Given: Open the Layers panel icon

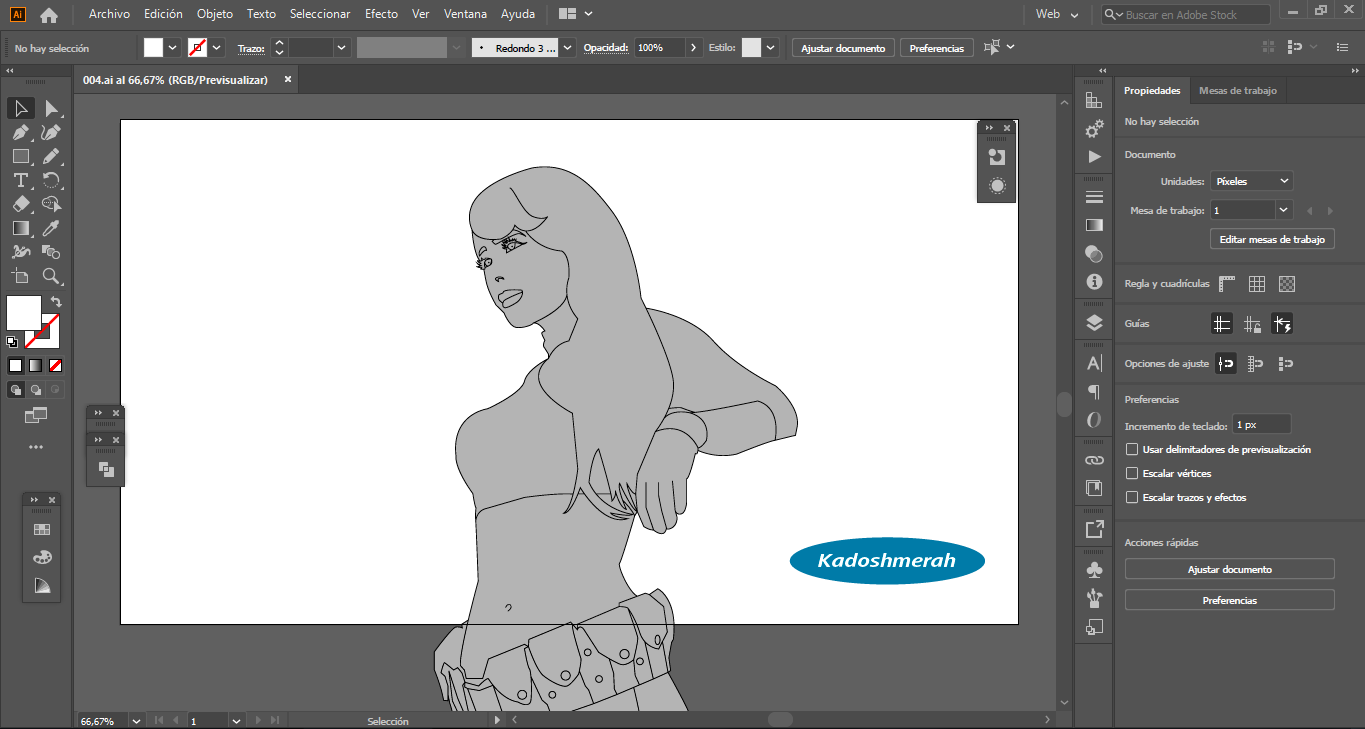Looking at the screenshot, I should pyautogui.click(x=1094, y=322).
